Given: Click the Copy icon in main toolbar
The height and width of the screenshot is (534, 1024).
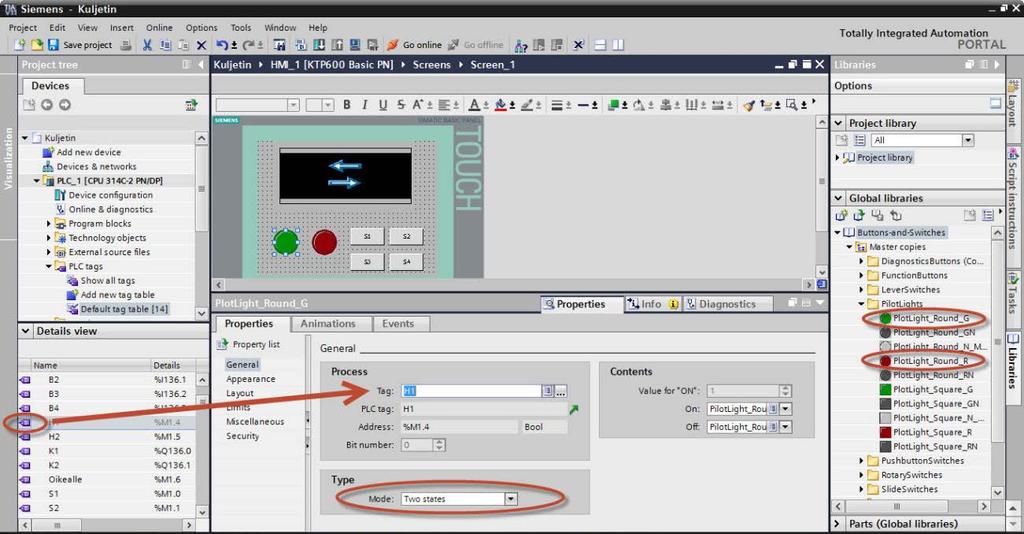Looking at the screenshot, I should click(x=166, y=45).
